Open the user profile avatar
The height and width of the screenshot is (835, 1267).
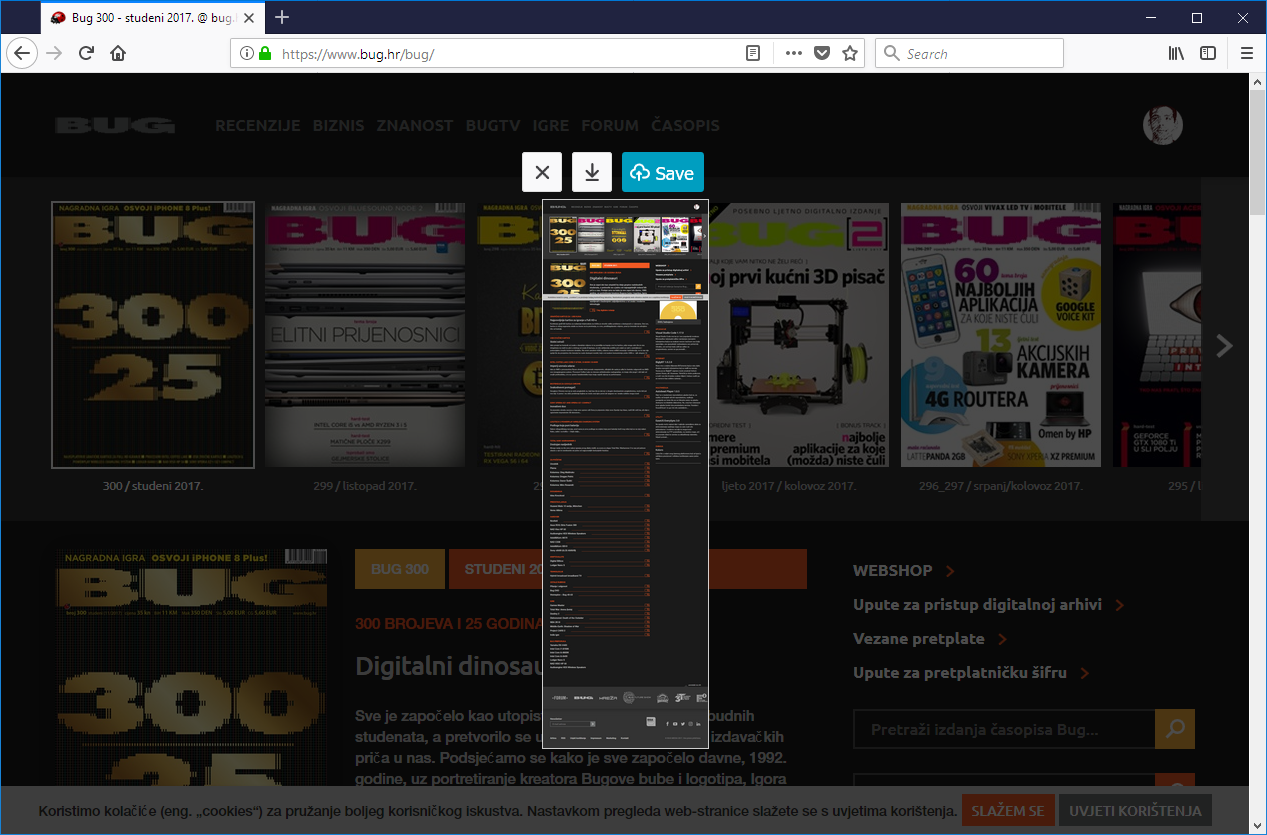(x=1163, y=125)
